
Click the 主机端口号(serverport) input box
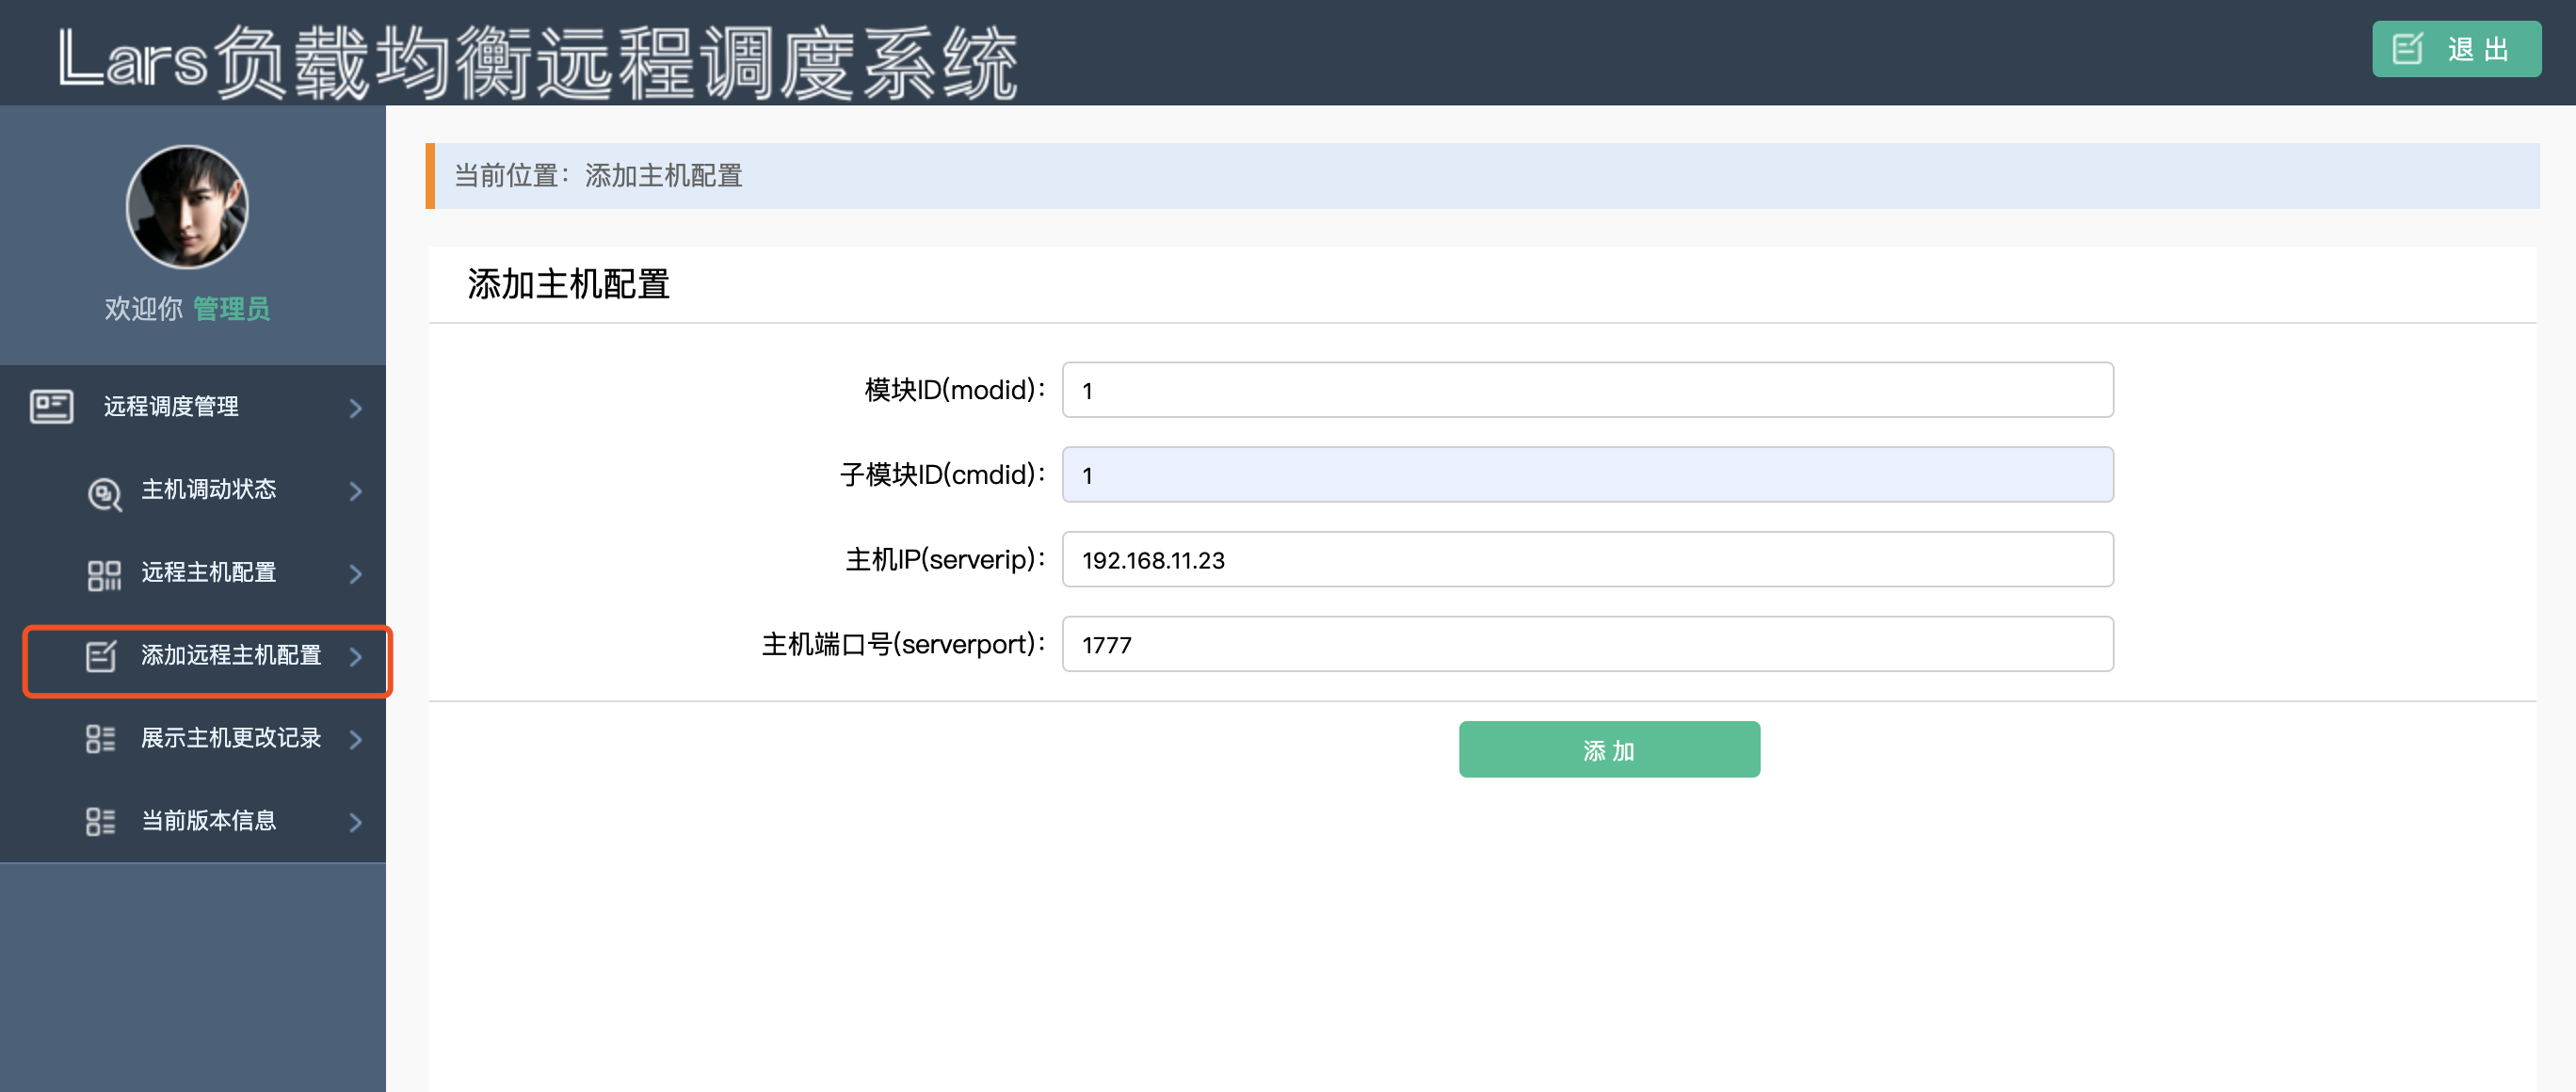[x=1586, y=644]
